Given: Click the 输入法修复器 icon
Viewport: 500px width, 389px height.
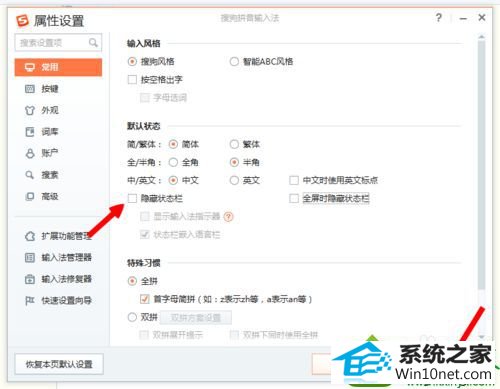Looking at the screenshot, I should pos(30,279).
